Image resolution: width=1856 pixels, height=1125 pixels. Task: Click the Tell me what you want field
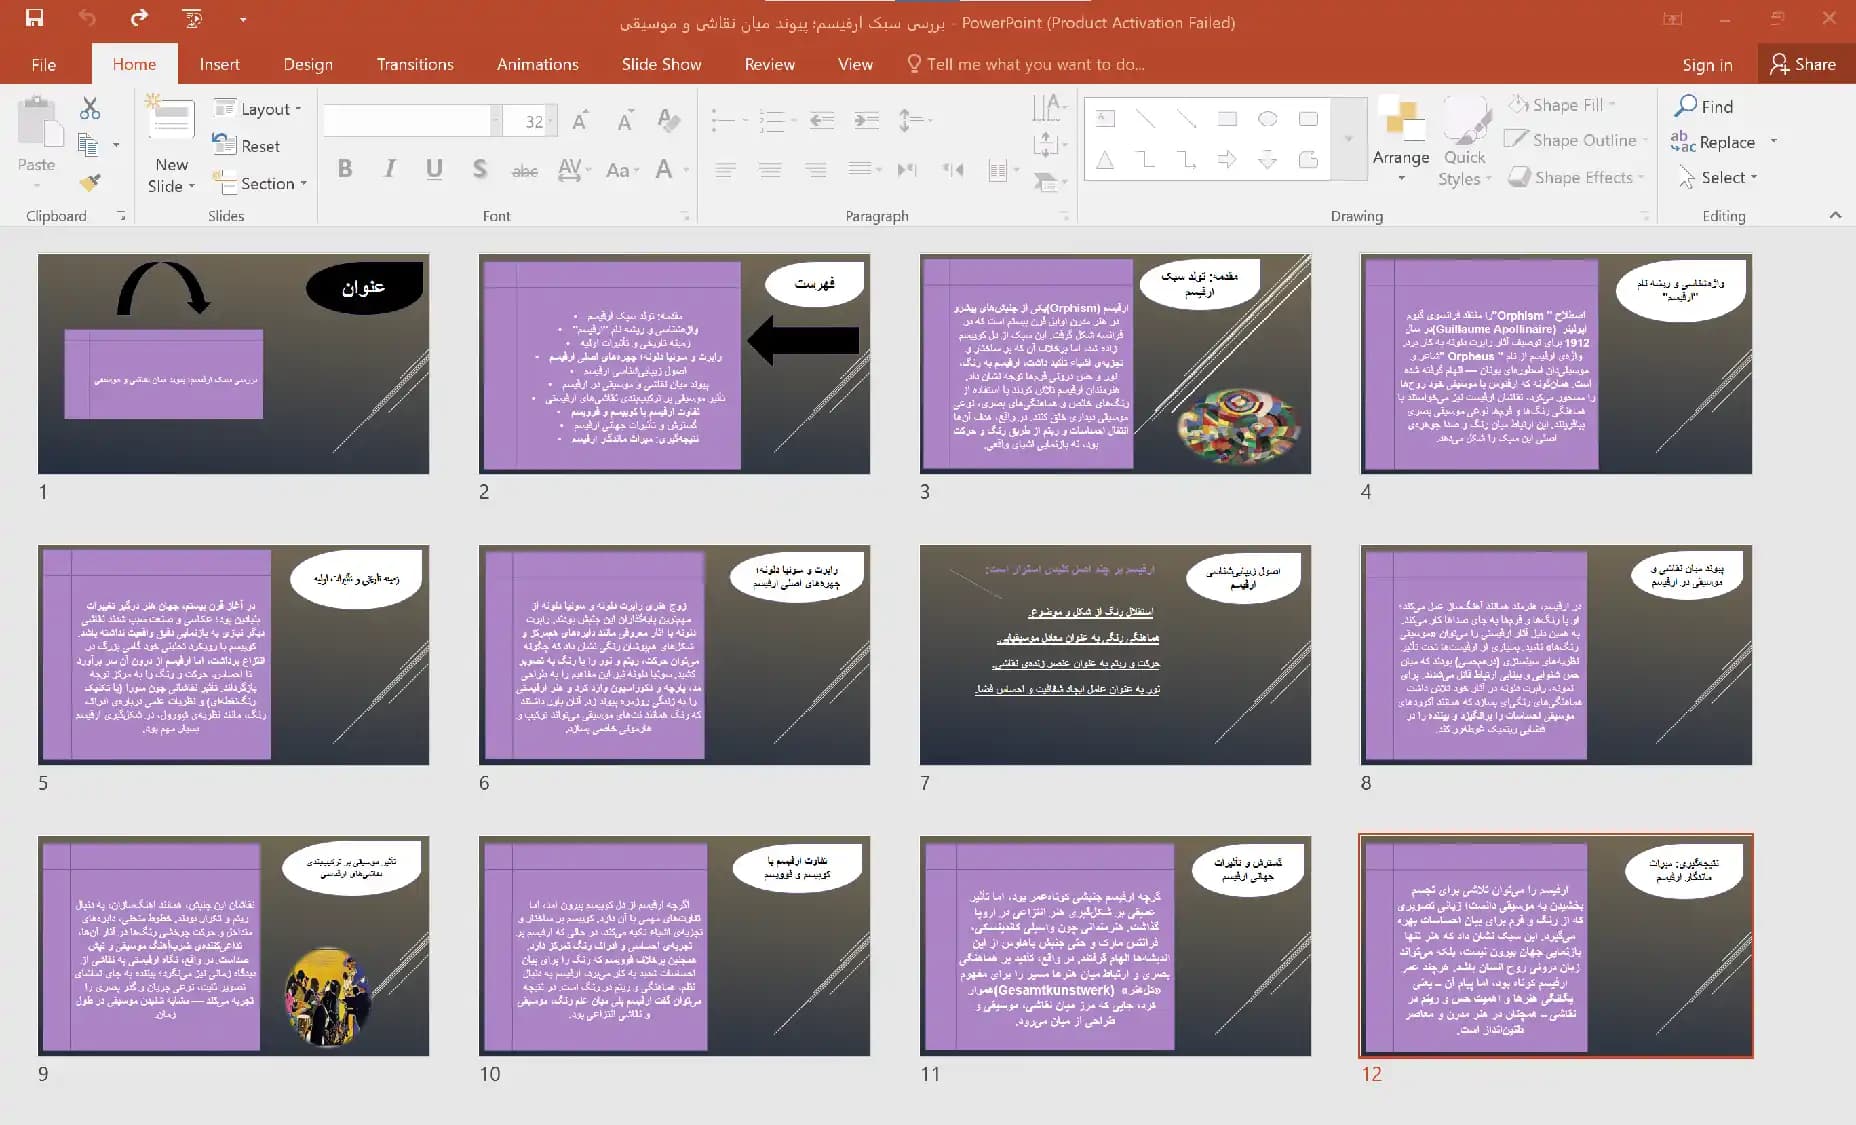[x=1025, y=64]
